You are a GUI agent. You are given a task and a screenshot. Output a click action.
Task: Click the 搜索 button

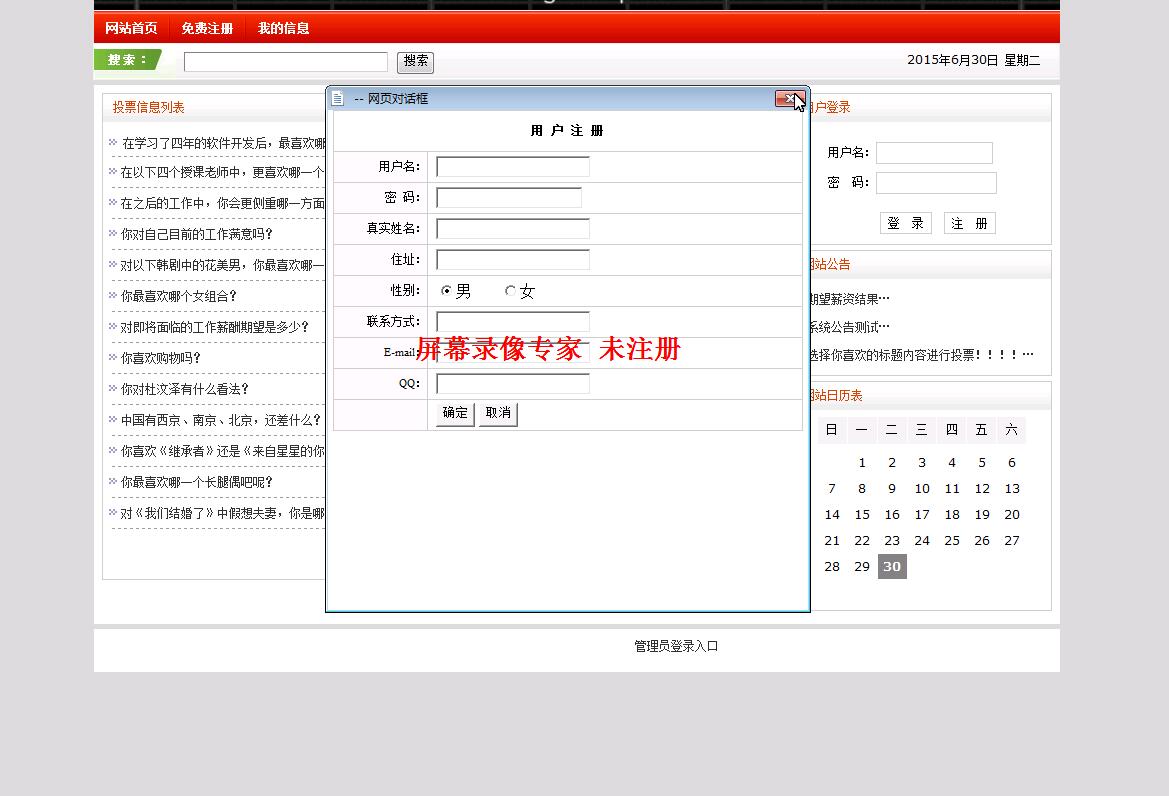pyautogui.click(x=415, y=62)
